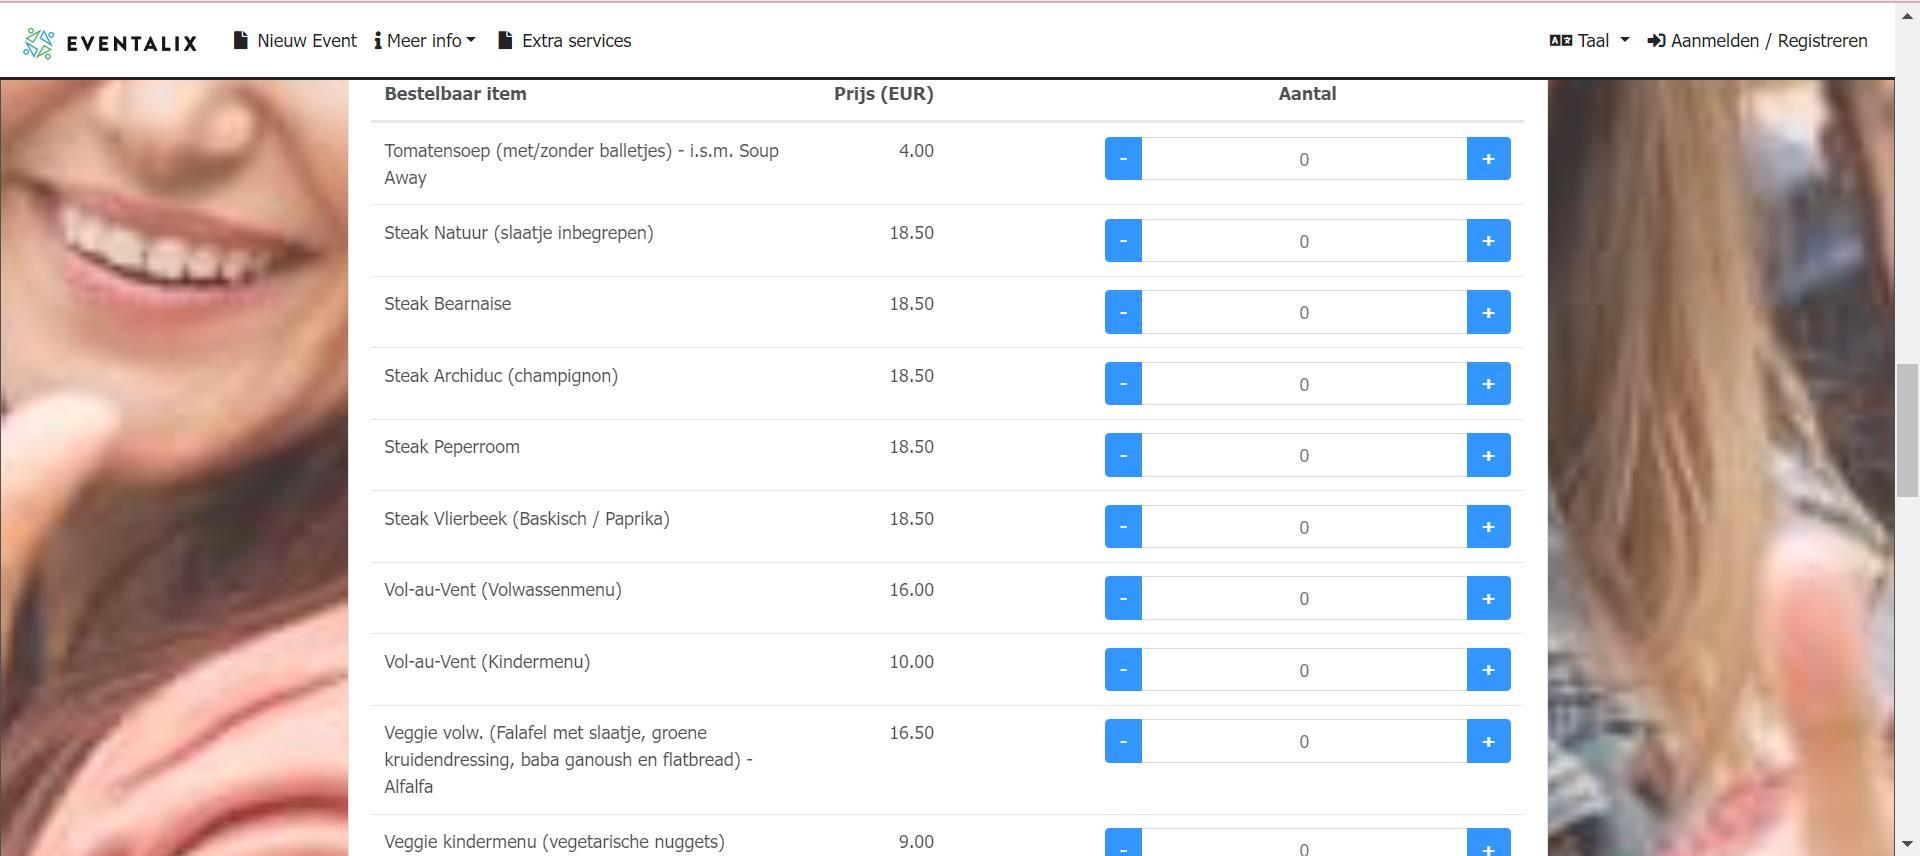The image size is (1920, 856).
Task: Increase Veggie volw. Falafel quantity
Action: tap(1488, 741)
